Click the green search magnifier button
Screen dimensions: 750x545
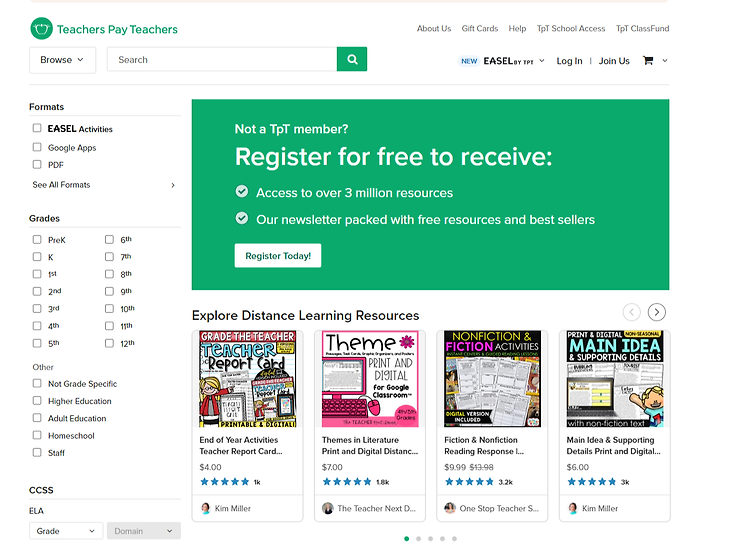click(x=352, y=59)
